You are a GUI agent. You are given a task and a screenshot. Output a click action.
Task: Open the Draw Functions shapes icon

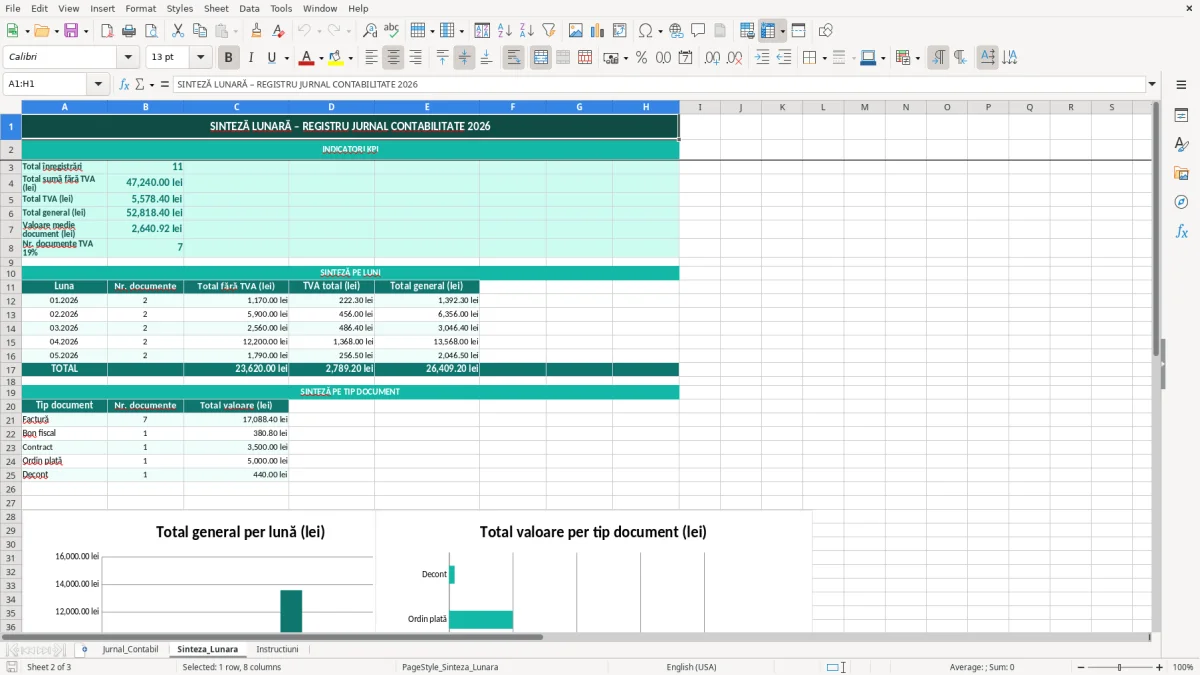826,31
